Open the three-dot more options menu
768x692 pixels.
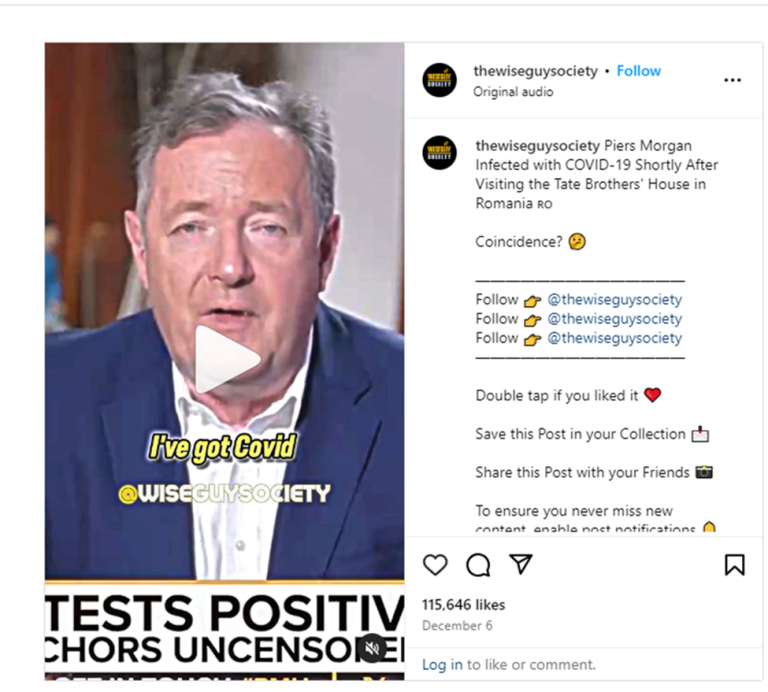733,80
